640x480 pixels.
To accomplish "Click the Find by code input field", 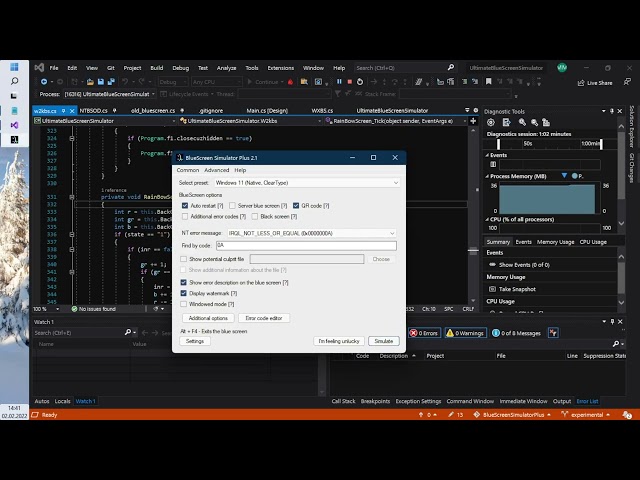I will coord(306,245).
